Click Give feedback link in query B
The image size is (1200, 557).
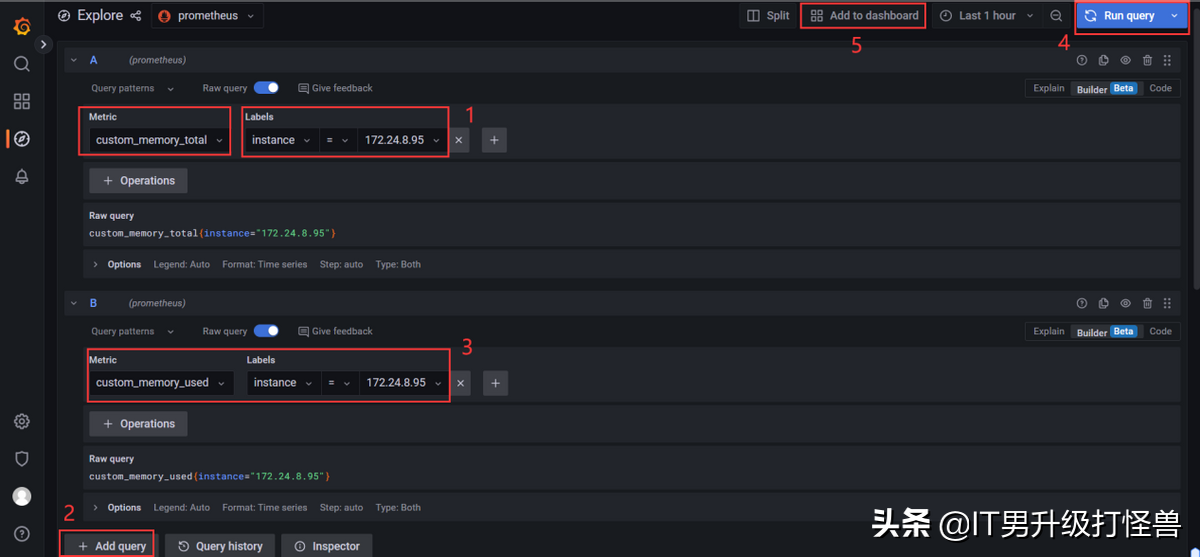335,331
